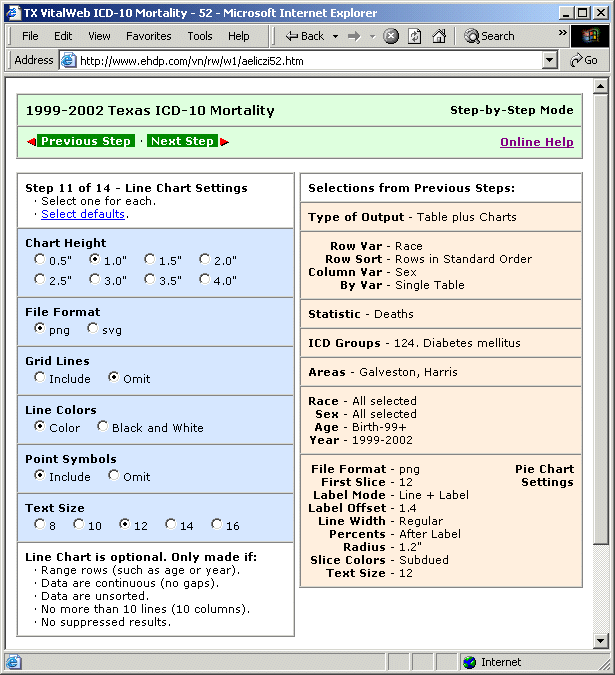Set text size to 10
The height and width of the screenshot is (675, 615).
78,524
